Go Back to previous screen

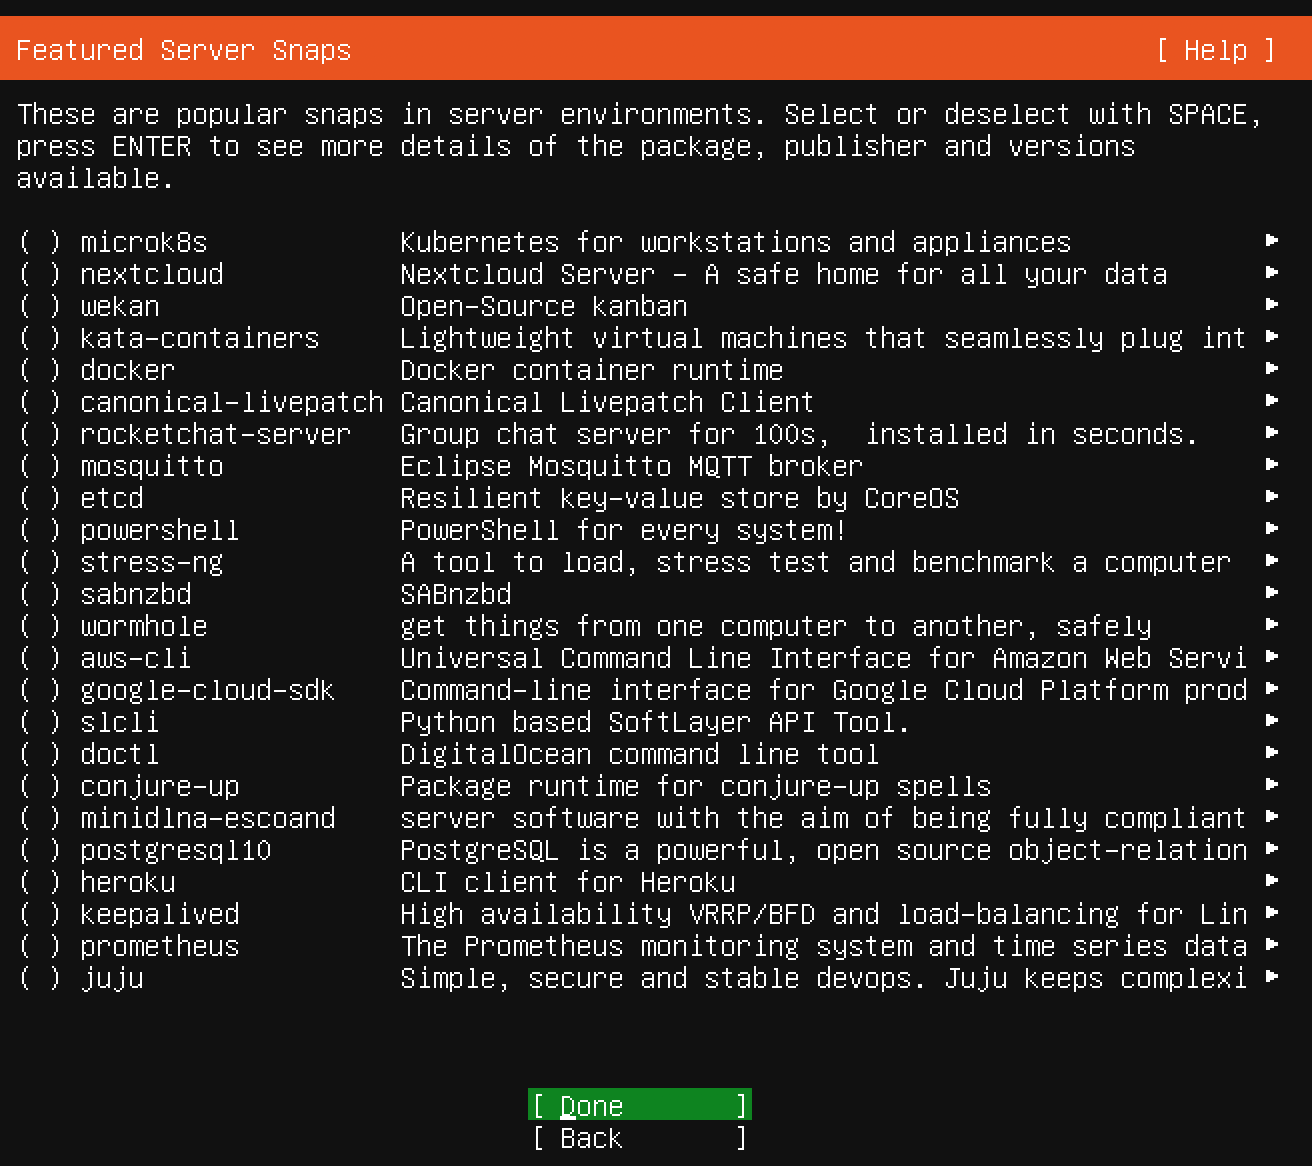pyautogui.click(x=640, y=1138)
